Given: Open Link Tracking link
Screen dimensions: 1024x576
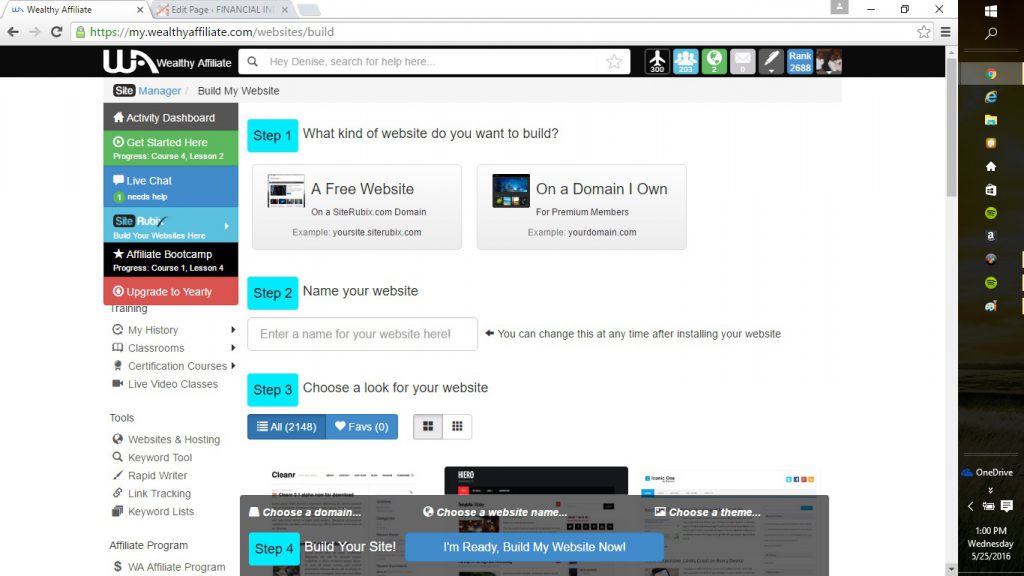Looking at the screenshot, I should 159,493.
